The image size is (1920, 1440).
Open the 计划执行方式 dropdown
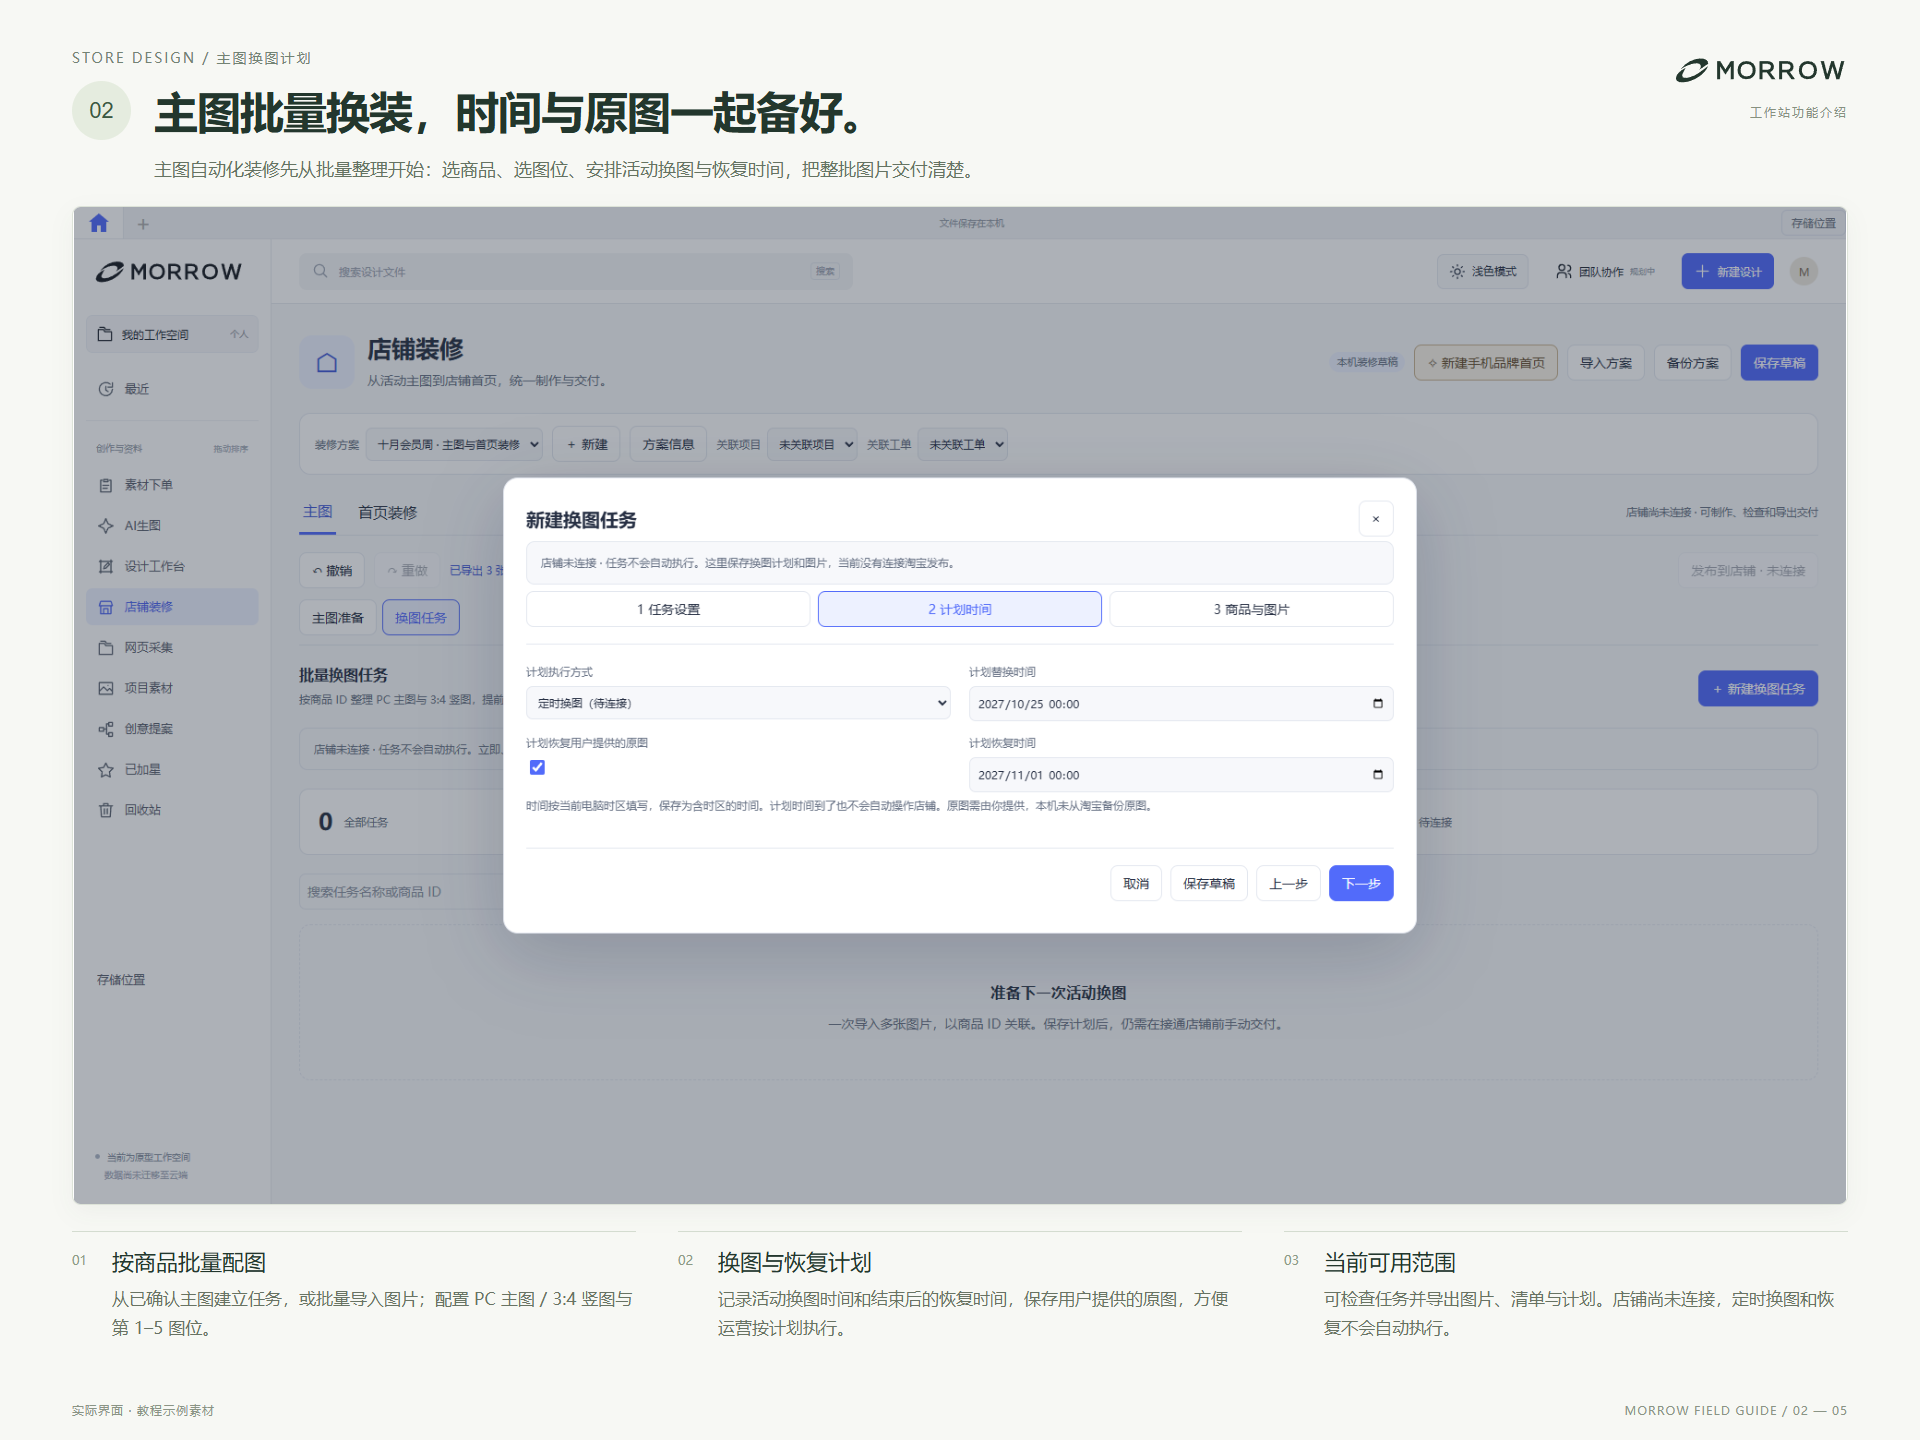738,703
